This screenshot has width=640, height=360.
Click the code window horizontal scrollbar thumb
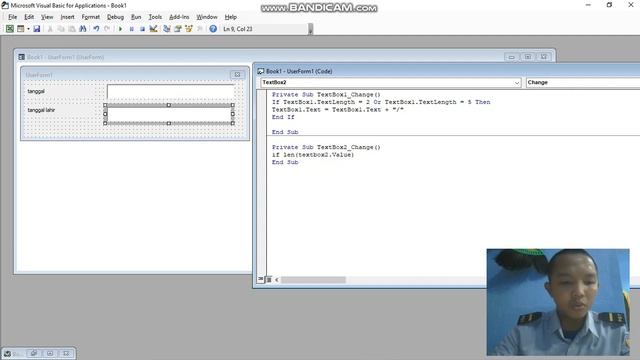(x=313, y=280)
